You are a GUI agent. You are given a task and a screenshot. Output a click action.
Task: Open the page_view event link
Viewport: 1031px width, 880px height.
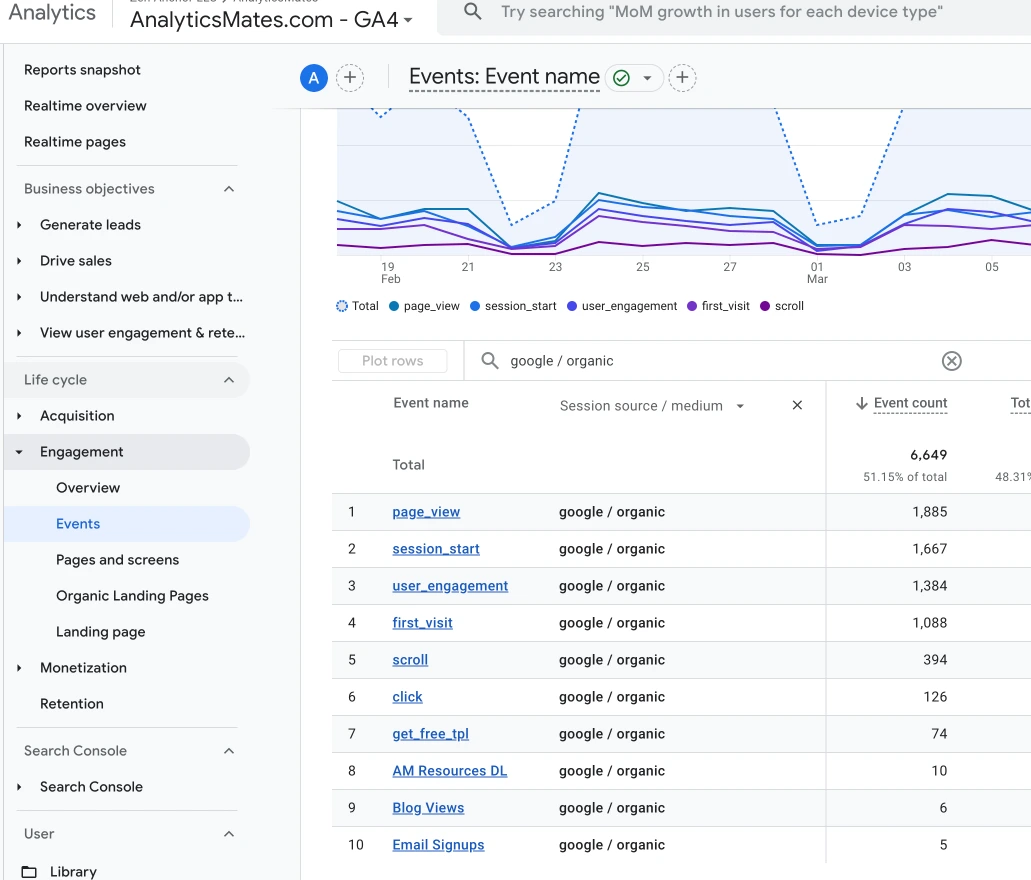(426, 512)
